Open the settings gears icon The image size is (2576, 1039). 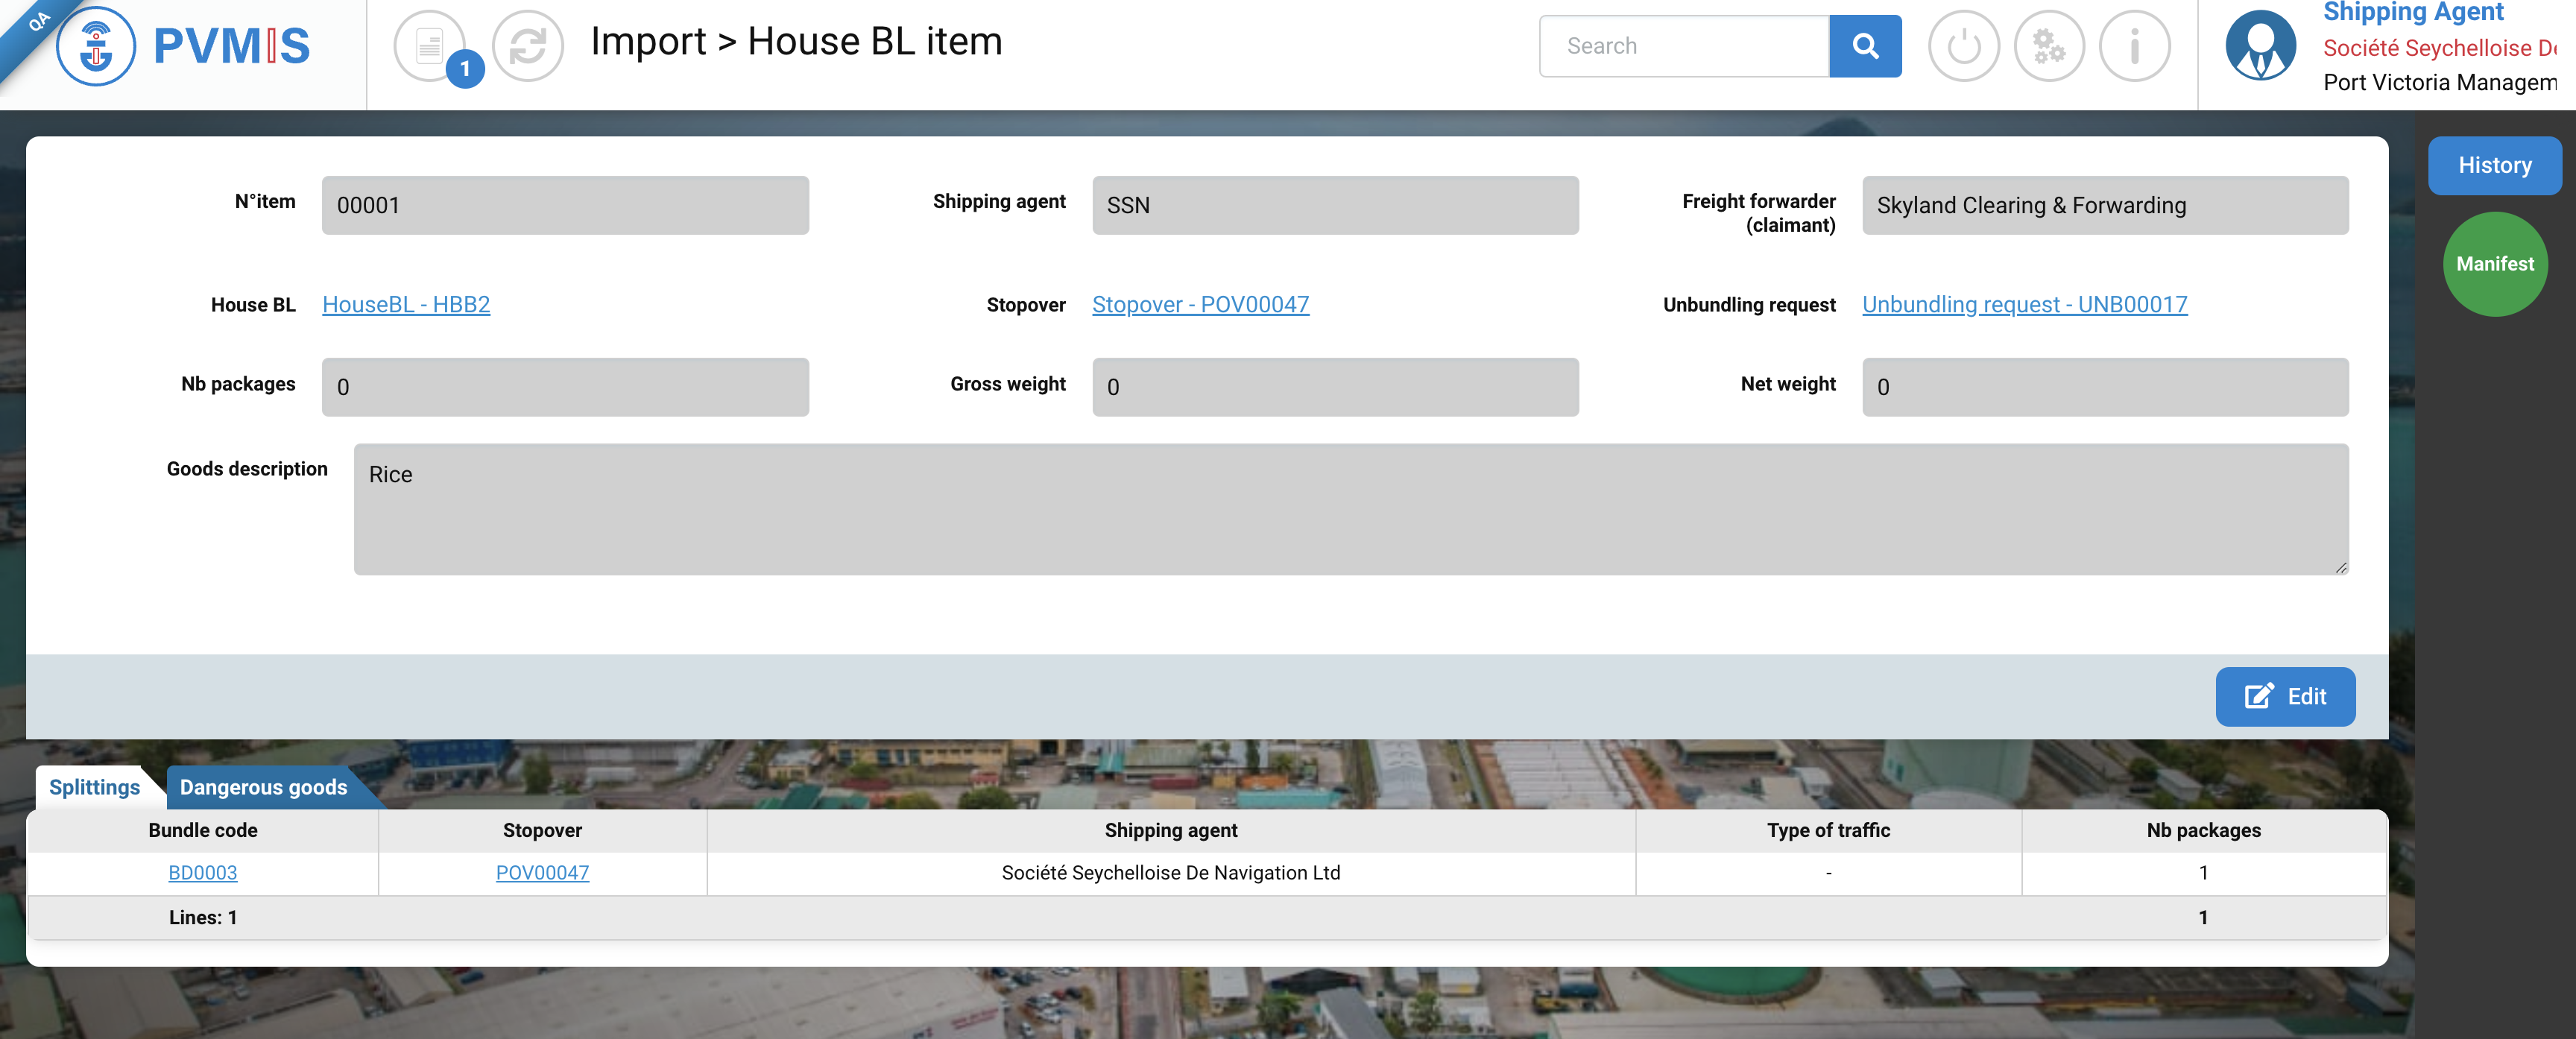[x=2048, y=46]
